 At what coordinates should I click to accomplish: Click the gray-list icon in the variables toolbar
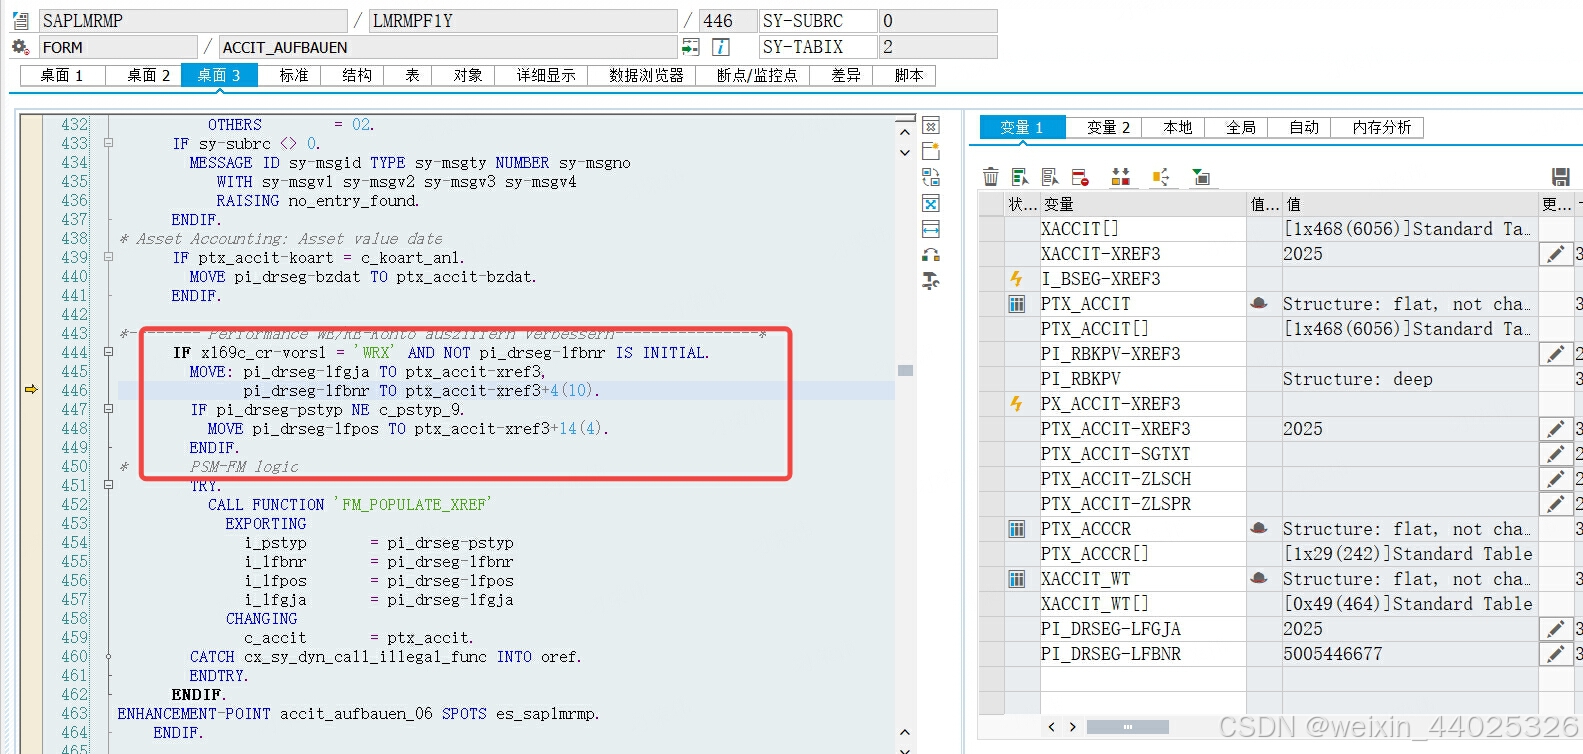(1050, 177)
